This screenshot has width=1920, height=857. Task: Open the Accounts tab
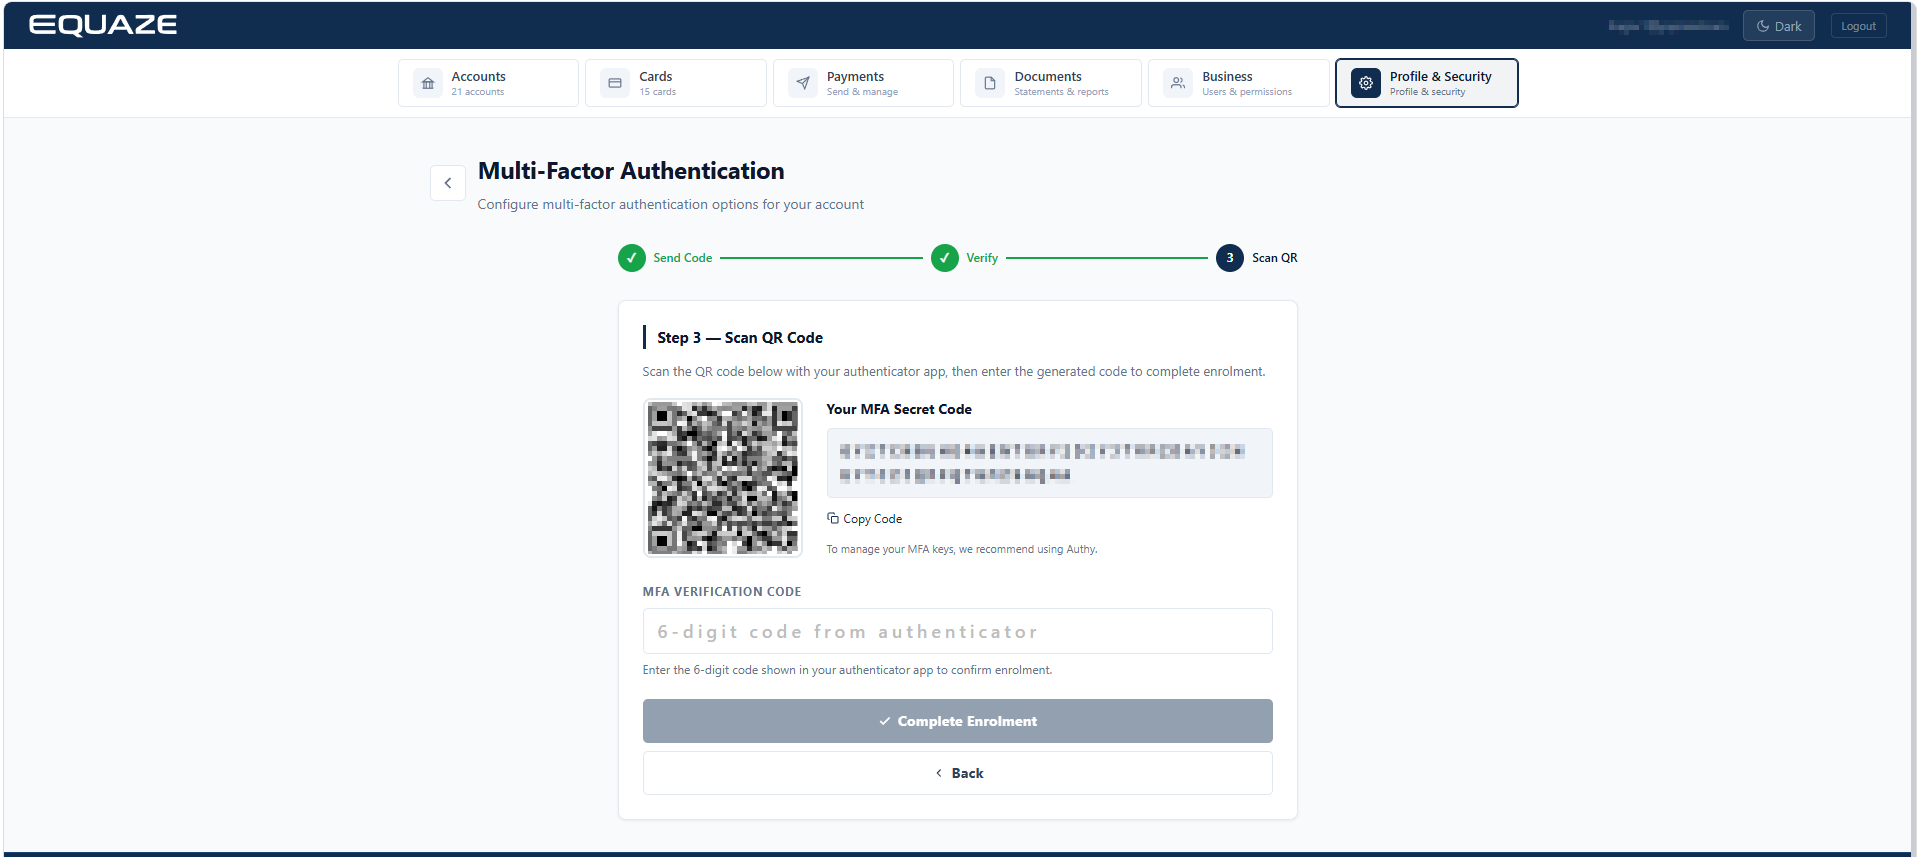click(x=488, y=83)
